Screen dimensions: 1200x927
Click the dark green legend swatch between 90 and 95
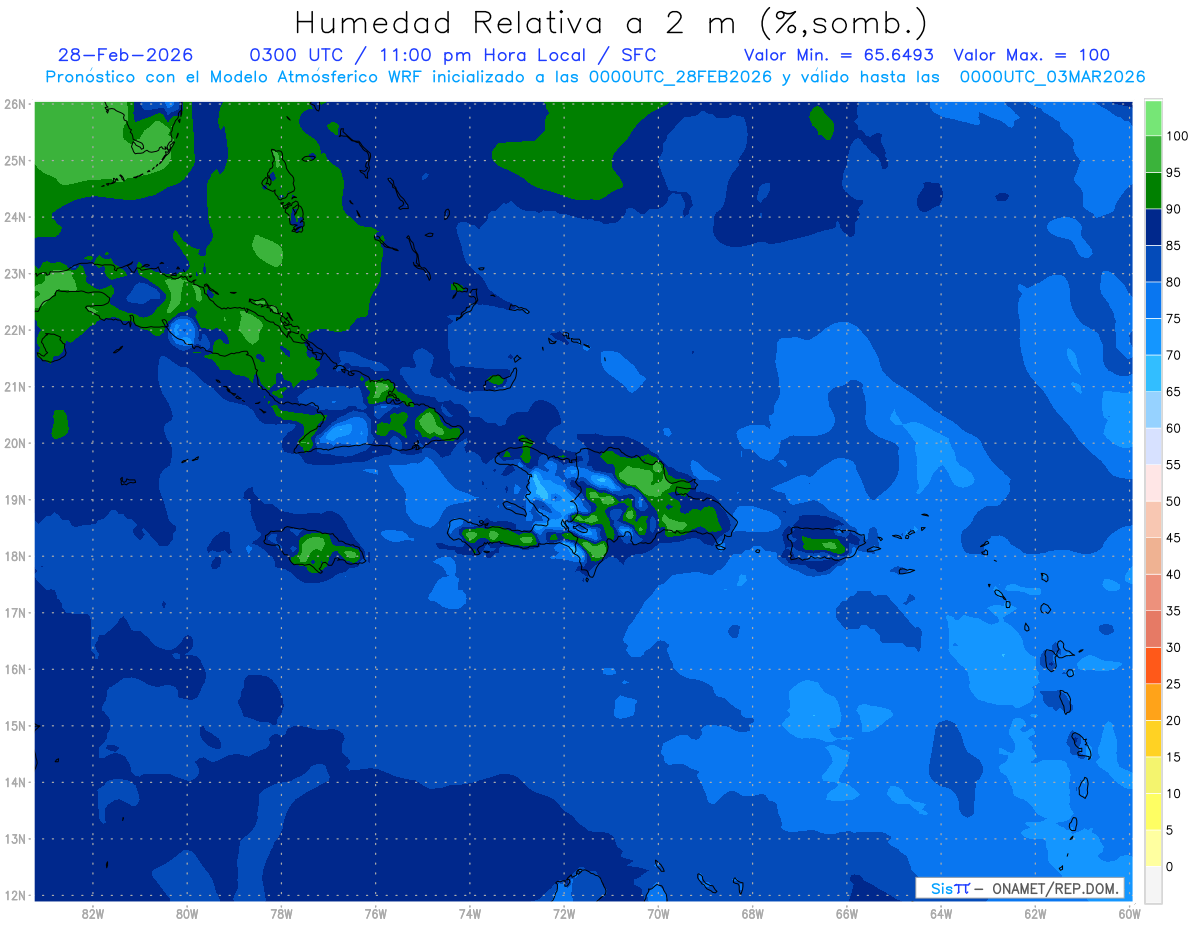1153,190
